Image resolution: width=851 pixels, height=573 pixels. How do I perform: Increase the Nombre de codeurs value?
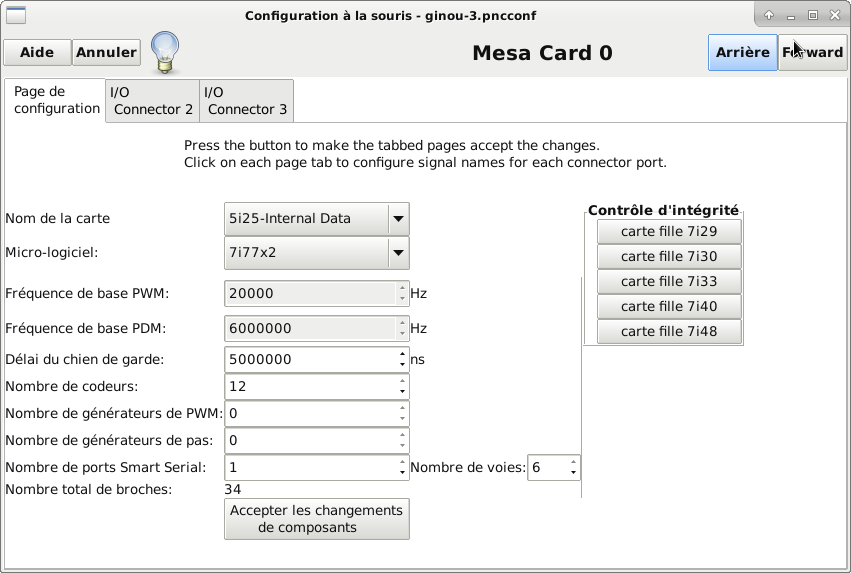point(402,381)
